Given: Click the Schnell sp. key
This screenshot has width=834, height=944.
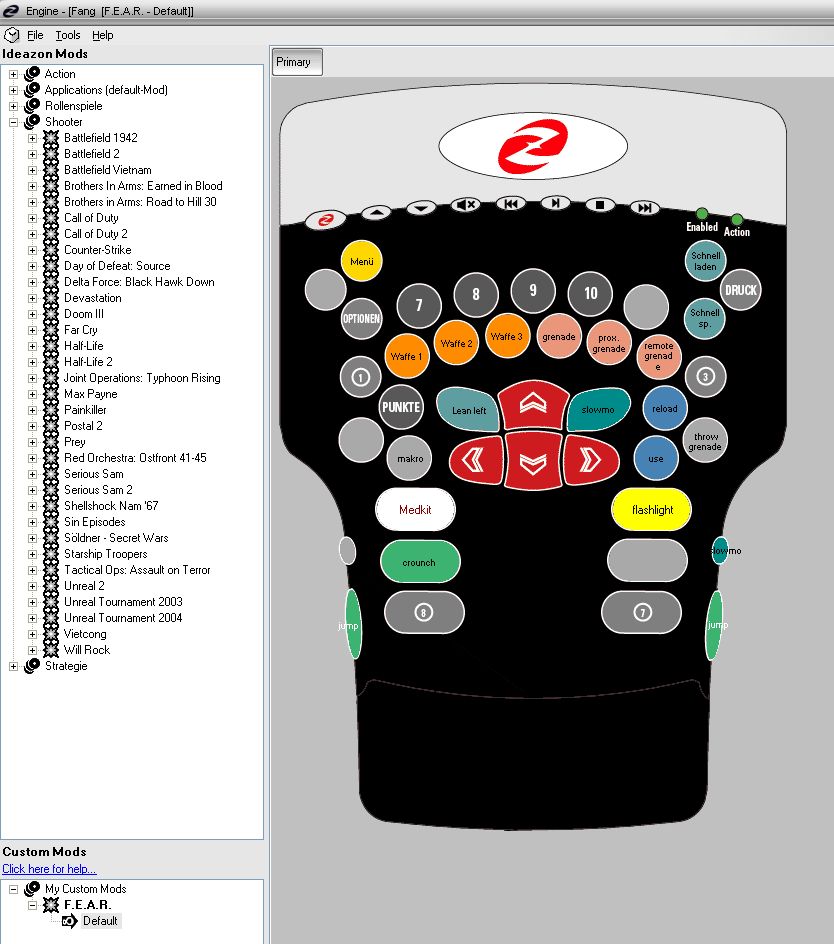Looking at the screenshot, I should 705,318.
